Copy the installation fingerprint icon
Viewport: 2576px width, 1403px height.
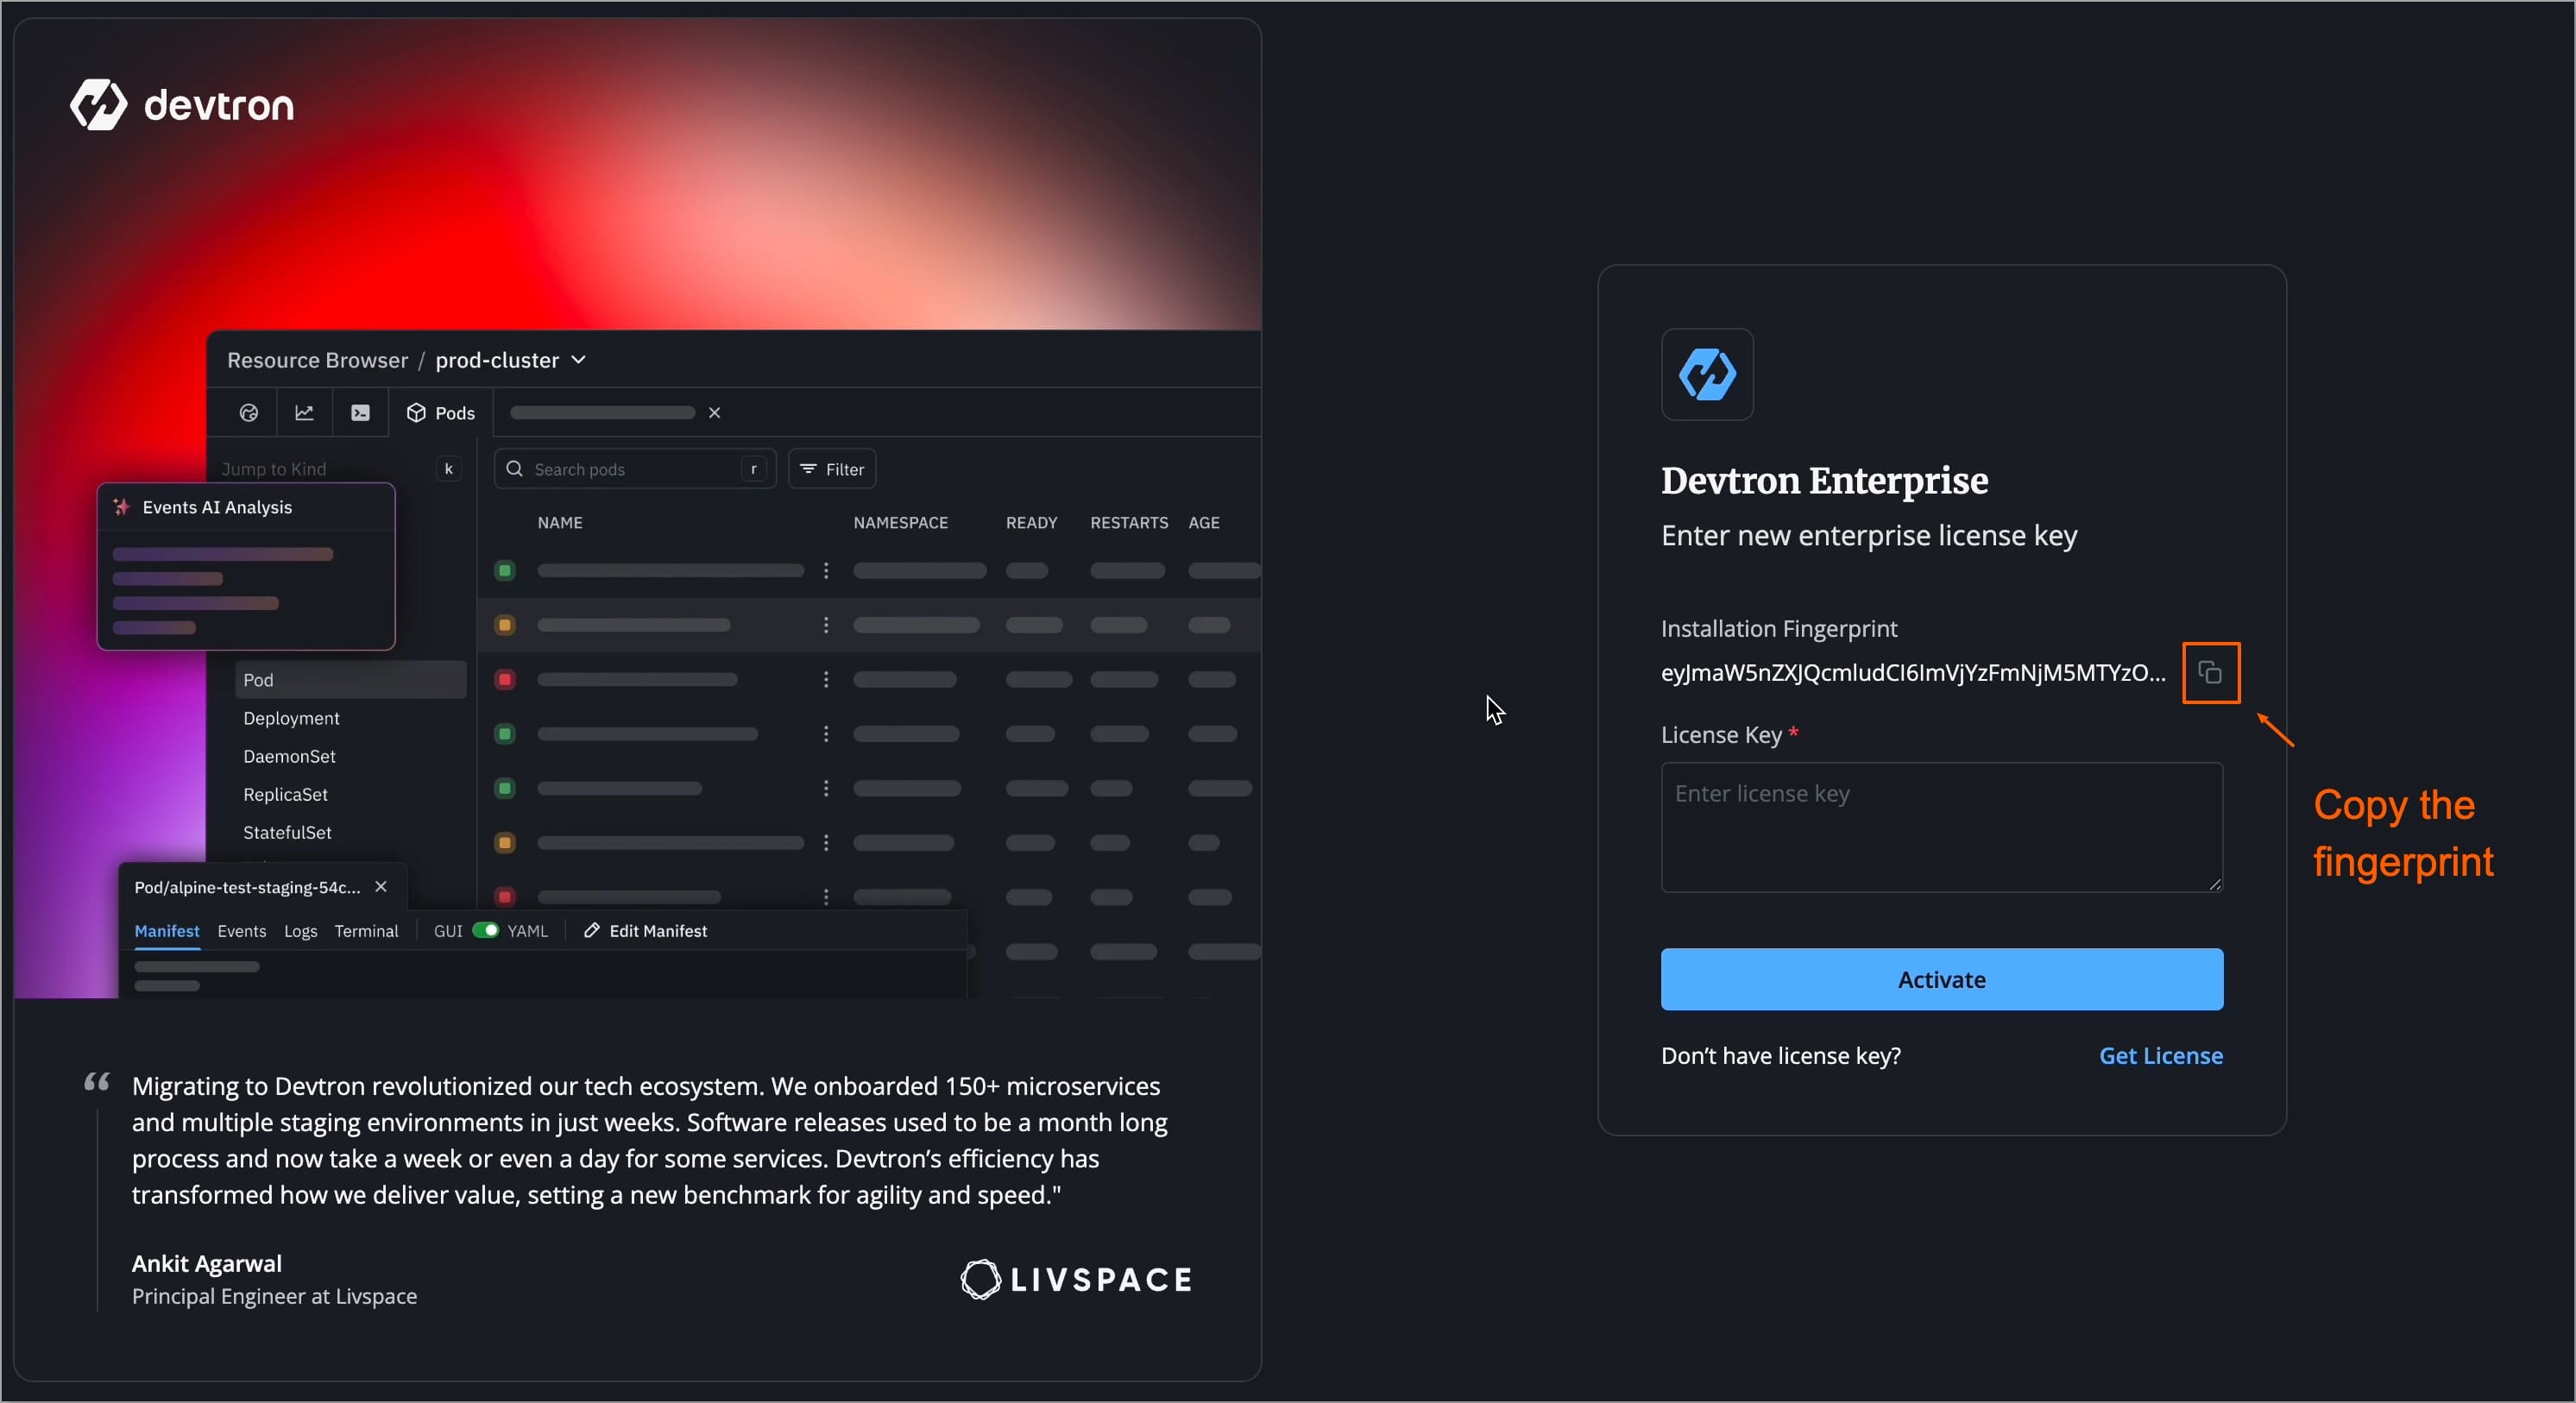coord(2210,673)
